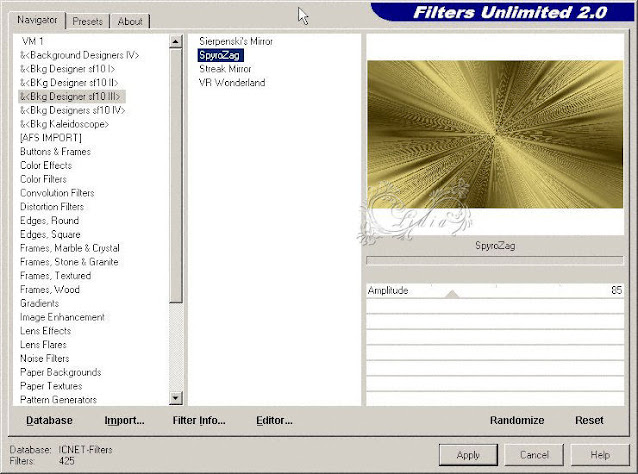Select Distortion Filters category
The width and height of the screenshot is (638, 474).
[52, 207]
